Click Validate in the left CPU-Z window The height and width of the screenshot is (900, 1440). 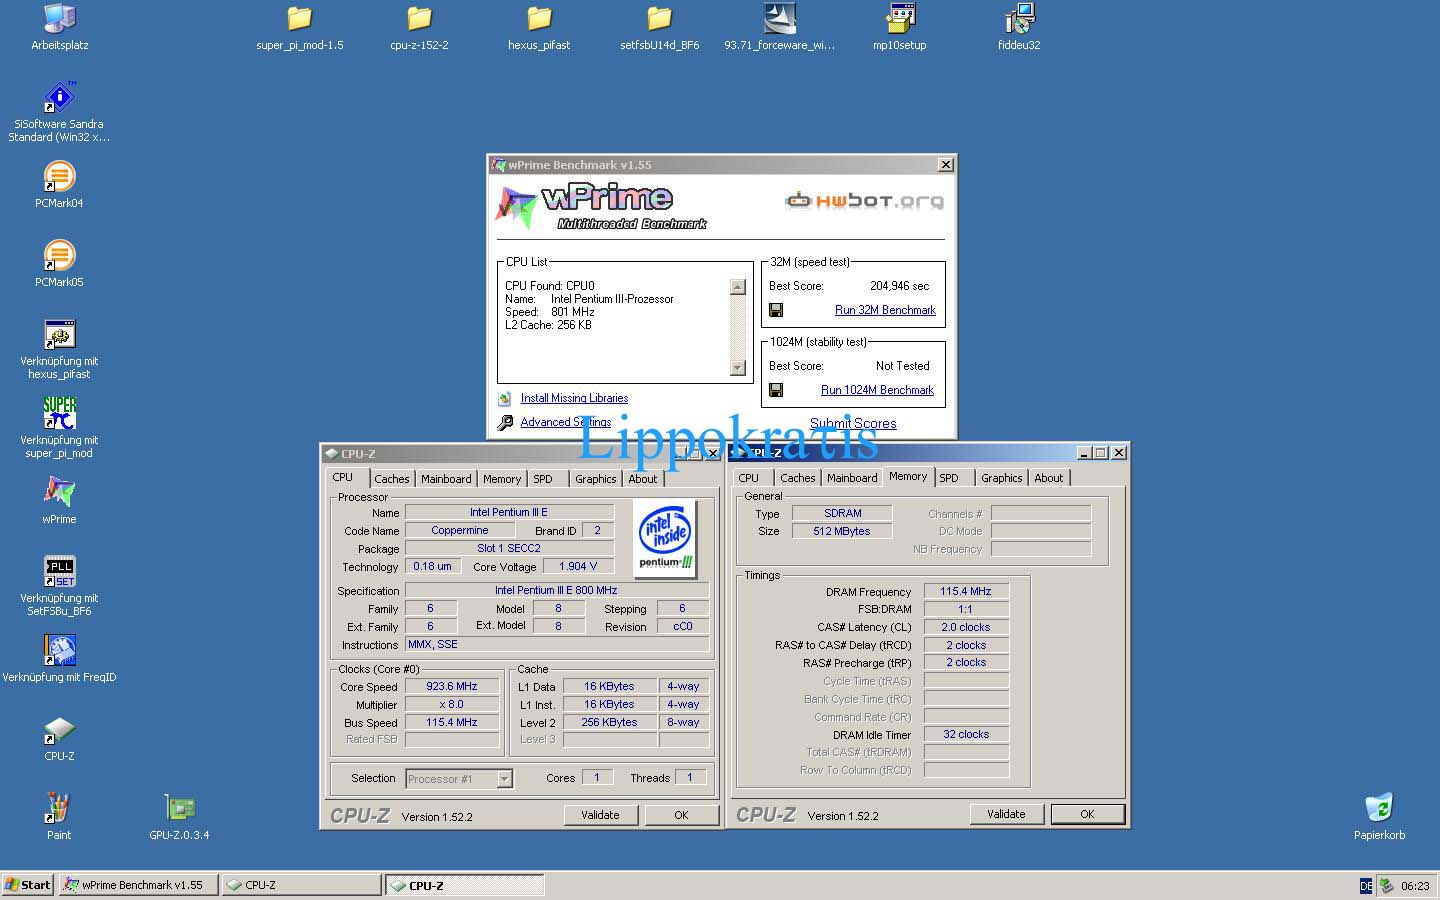600,815
